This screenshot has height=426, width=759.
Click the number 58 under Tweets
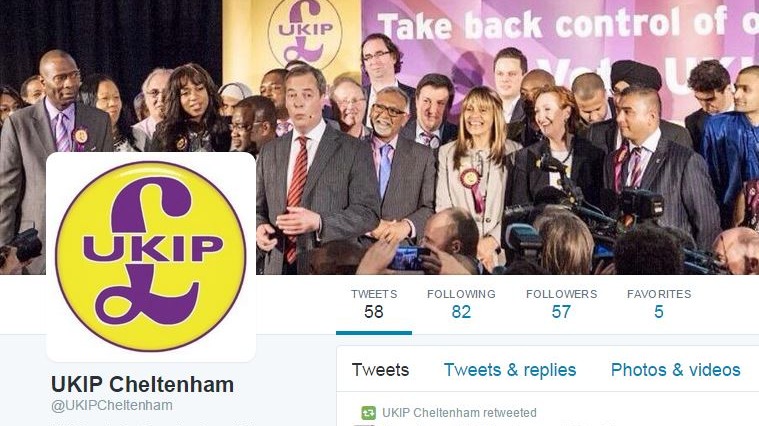pyautogui.click(x=374, y=312)
